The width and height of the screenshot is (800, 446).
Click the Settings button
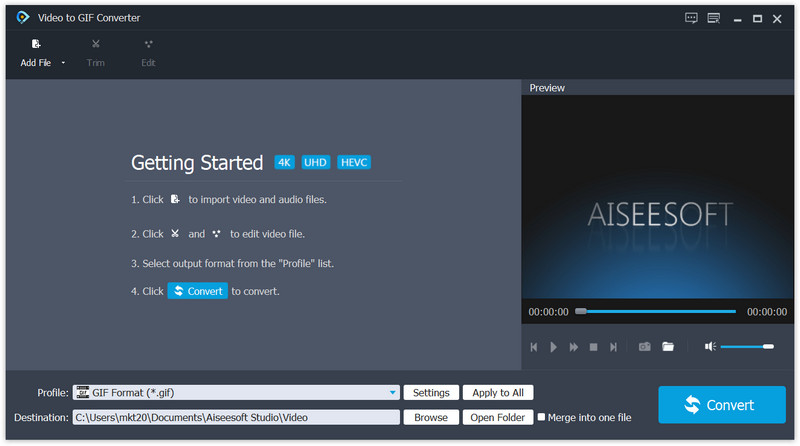point(431,393)
